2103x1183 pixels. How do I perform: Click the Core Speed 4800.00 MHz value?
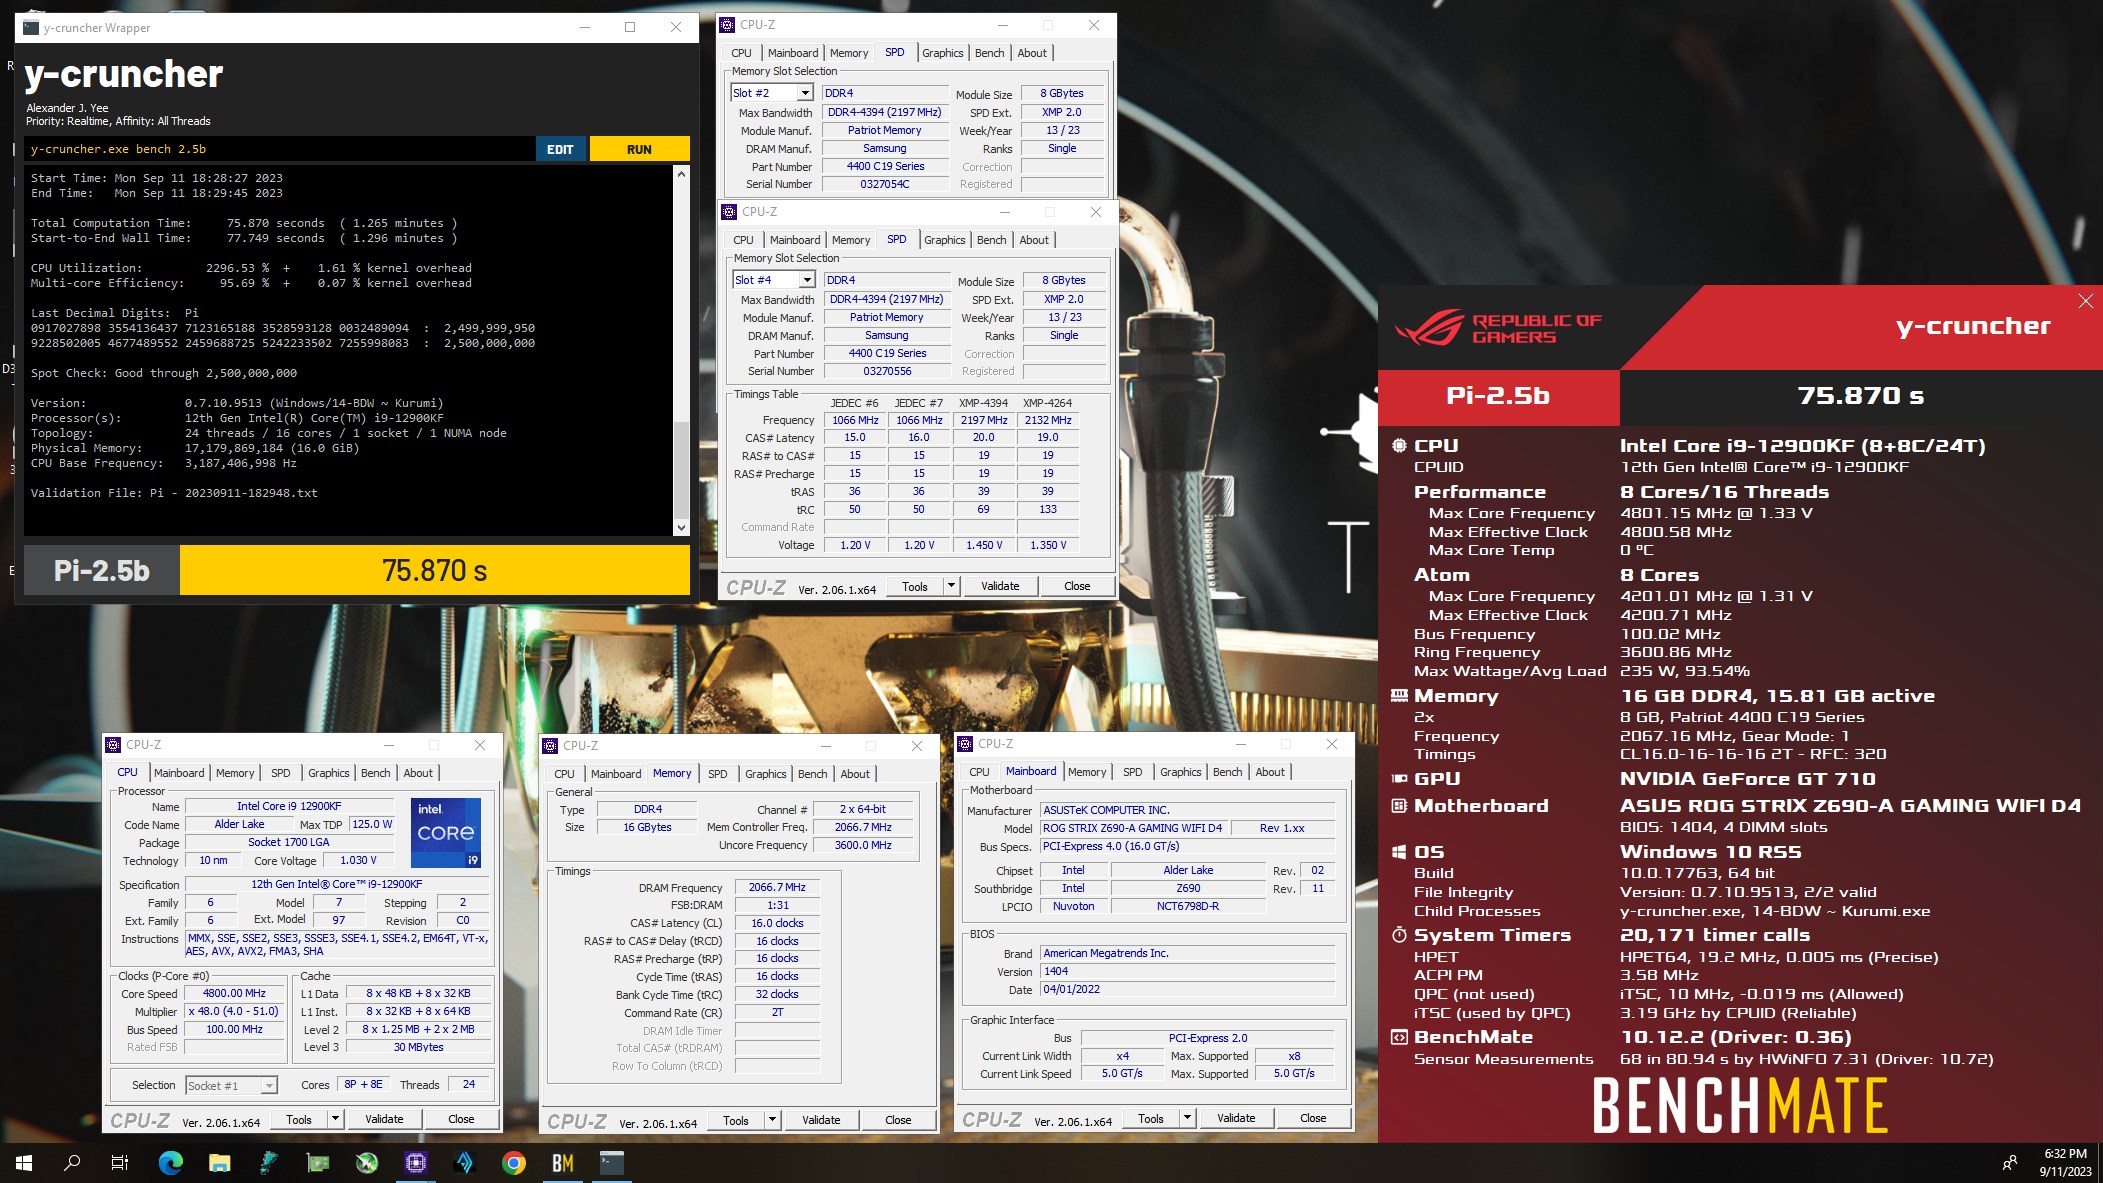point(234,993)
